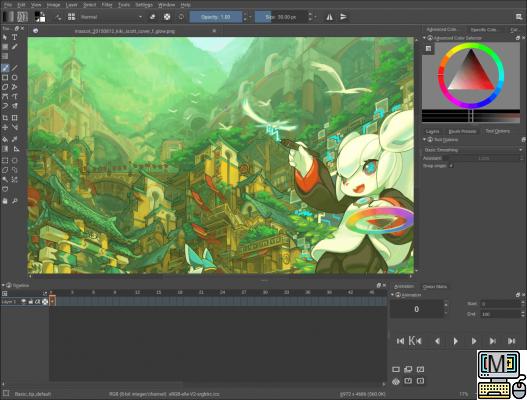Screen dimensions: 527x400
Task: Collapse the Advanced Color Selector docker
Action: pyautogui.click(x=424, y=38)
